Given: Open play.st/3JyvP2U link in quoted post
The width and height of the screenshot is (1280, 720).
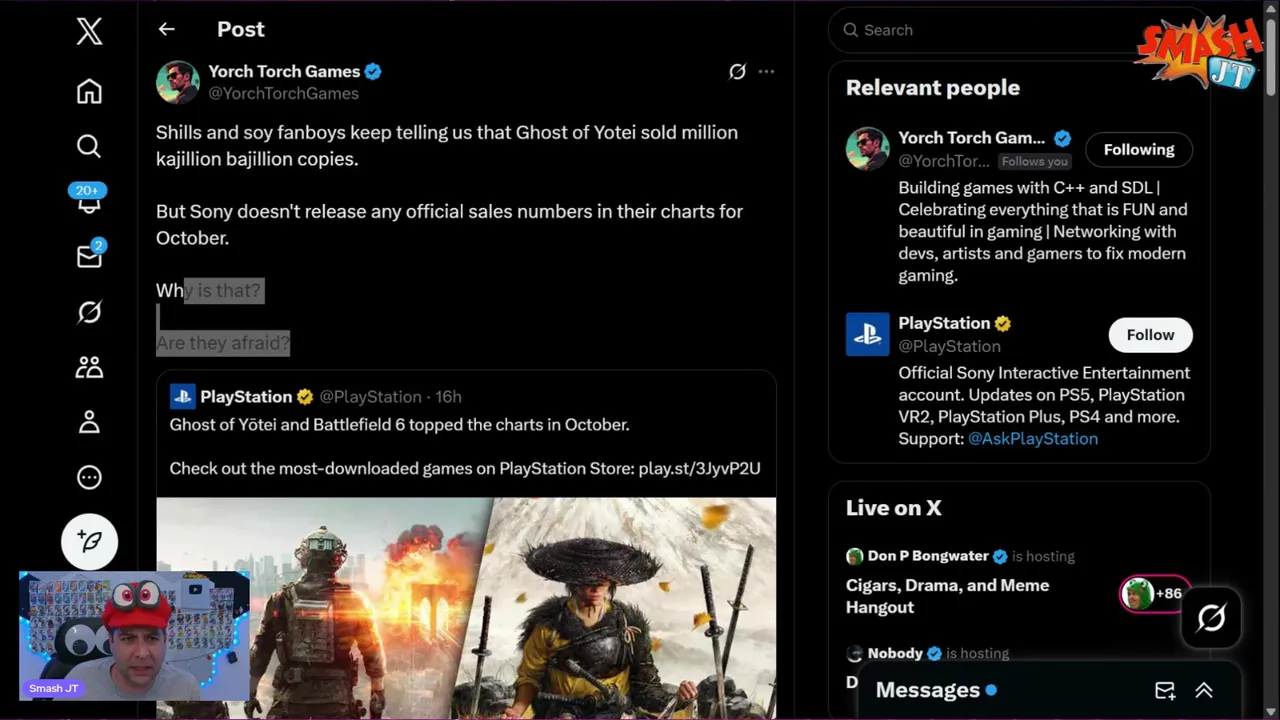Looking at the screenshot, I should point(699,468).
